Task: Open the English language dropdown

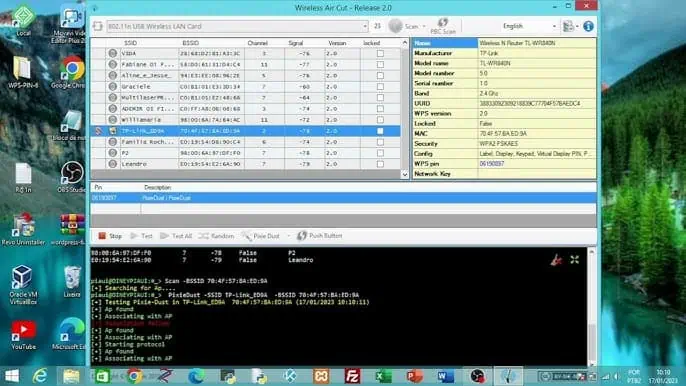Action: click(x=554, y=26)
